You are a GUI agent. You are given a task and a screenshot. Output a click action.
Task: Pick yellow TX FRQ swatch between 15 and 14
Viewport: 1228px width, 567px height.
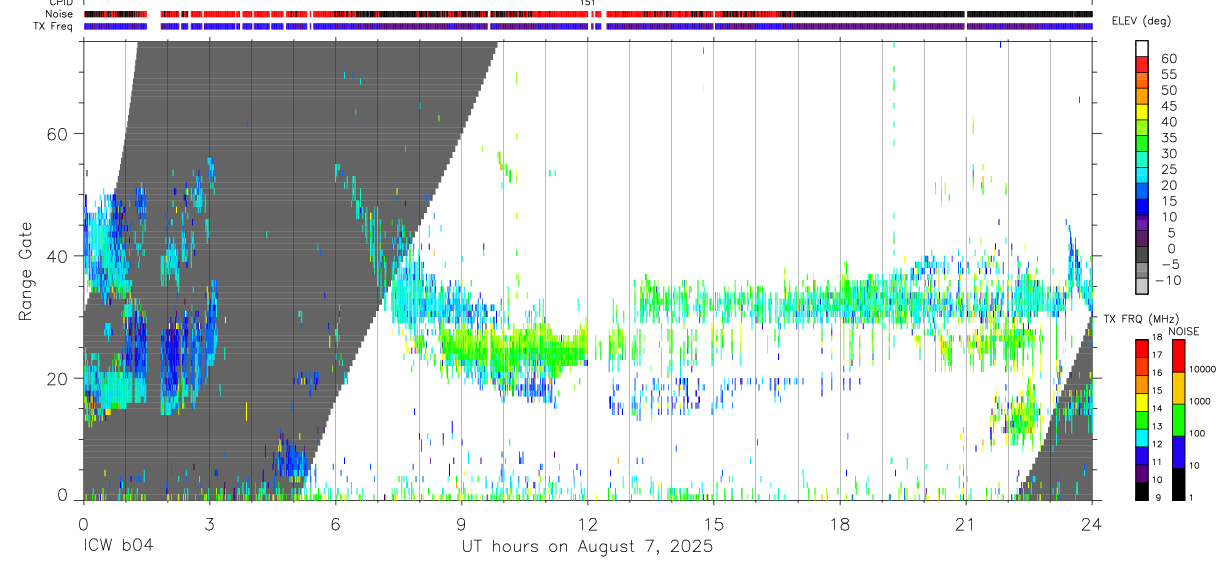click(x=1142, y=402)
